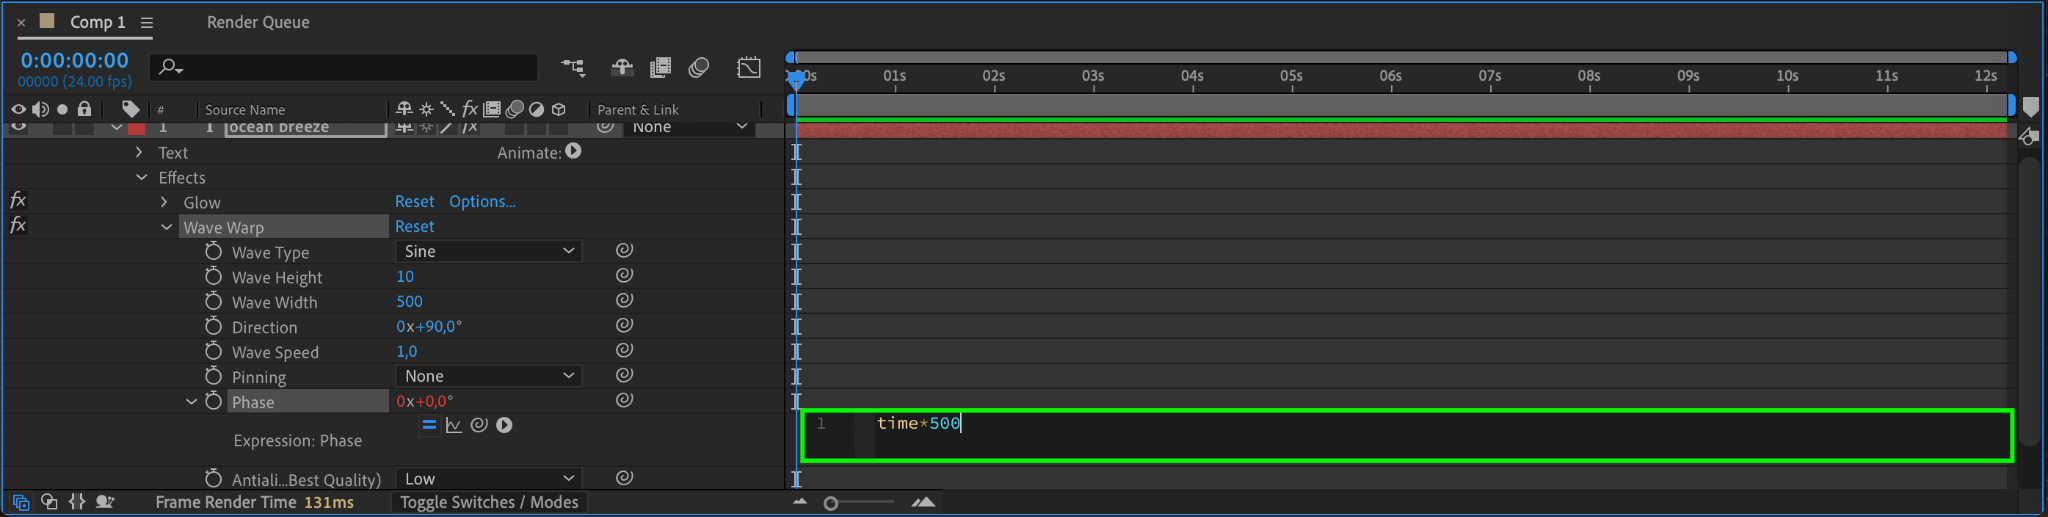The width and height of the screenshot is (2048, 517).
Task: Enable frame blending for all layers
Action: pos(660,67)
